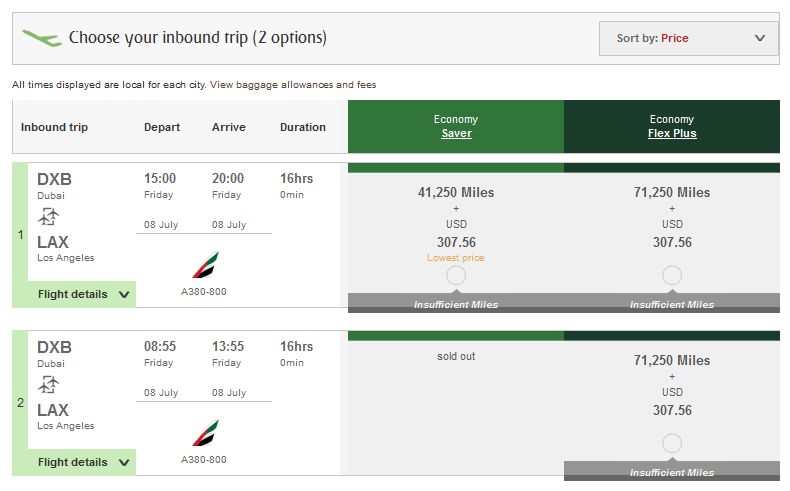Click the connecting-flight icon on flight 1
Image resolution: width=790 pixels, height=491 pixels.
48,217
